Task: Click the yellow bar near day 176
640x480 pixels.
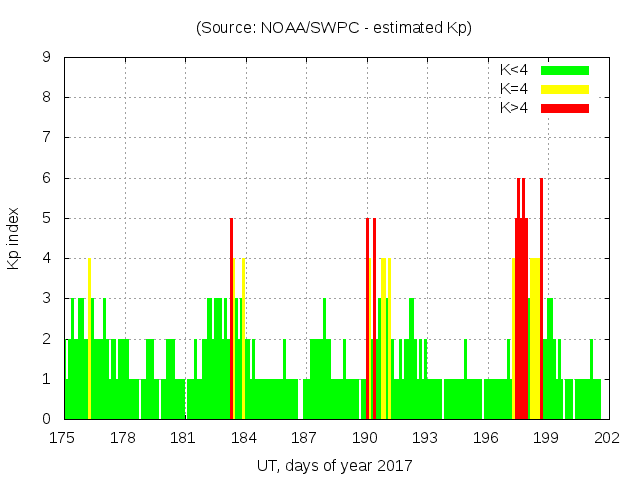Action: pyautogui.click(x=89, y=340)
